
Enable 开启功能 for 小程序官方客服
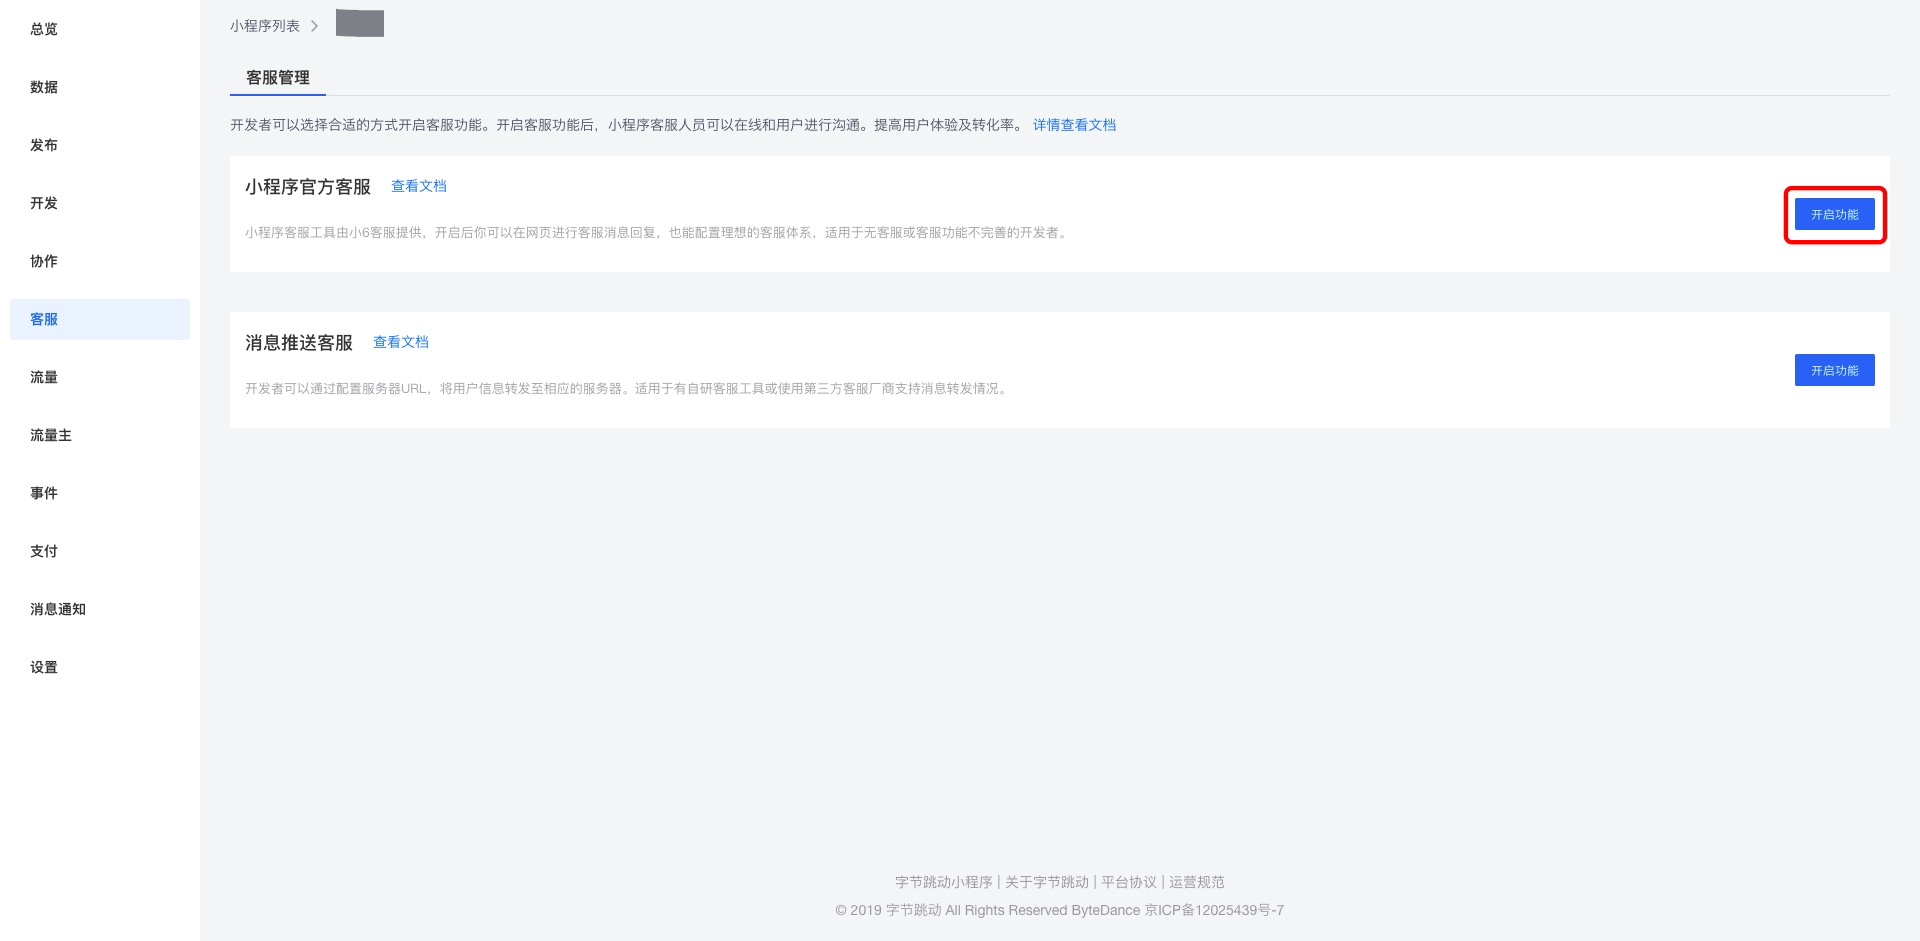[1835, 214]
